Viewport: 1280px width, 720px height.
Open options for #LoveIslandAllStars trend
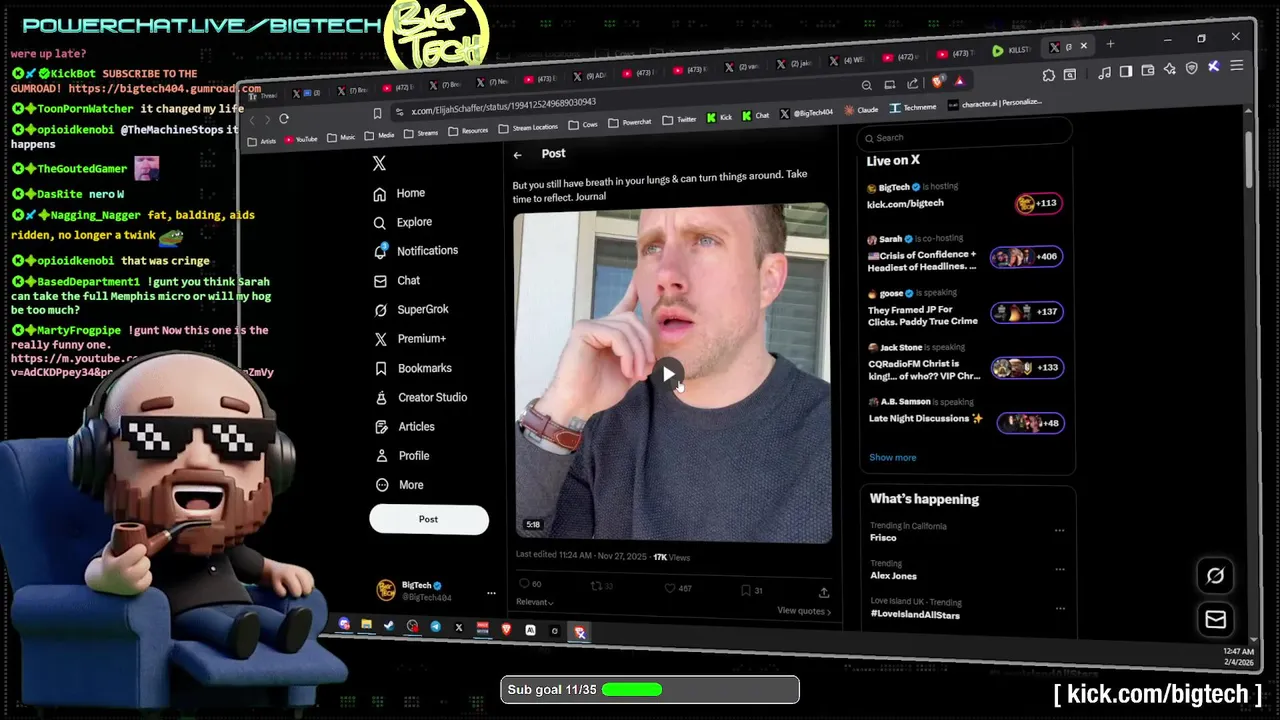click(x=1059, y=608)
